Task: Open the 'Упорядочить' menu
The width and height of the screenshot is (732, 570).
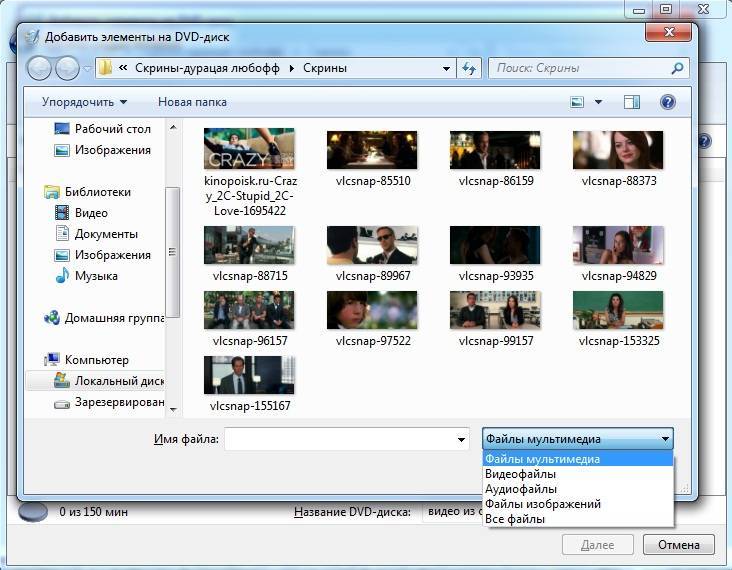Action: click(84, 102)
